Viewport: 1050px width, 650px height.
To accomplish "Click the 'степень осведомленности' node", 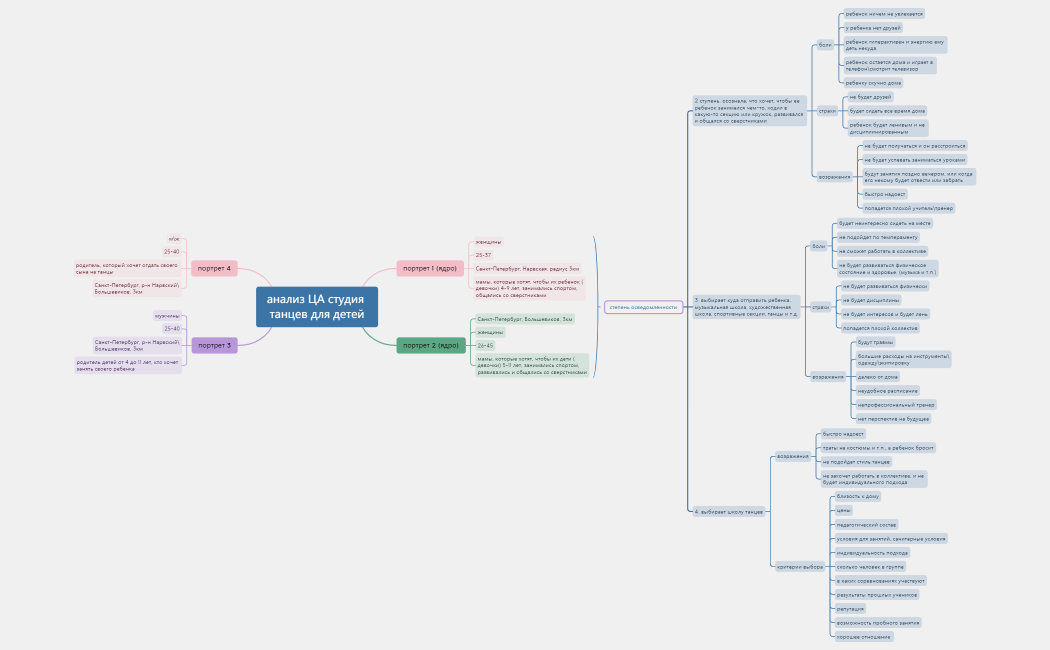I will (643, 307).
